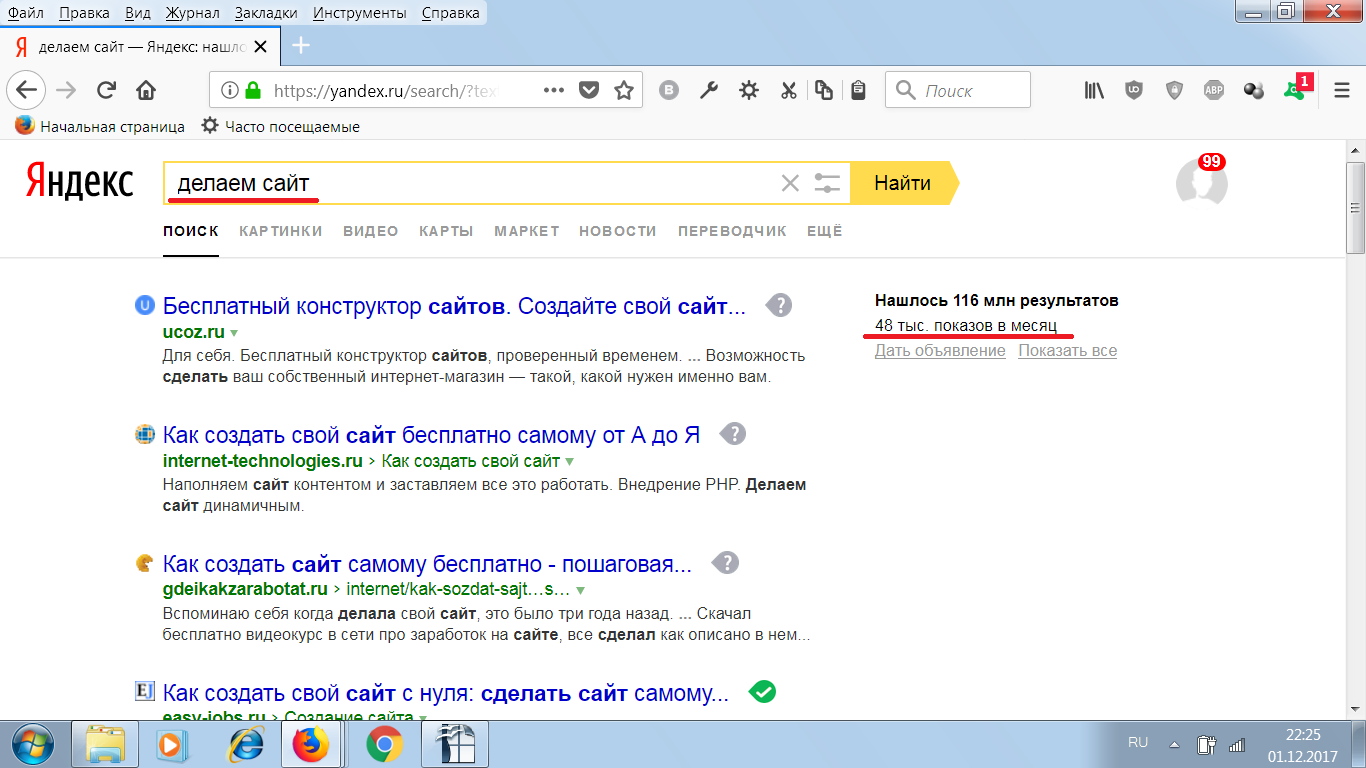Click the copy icon in toolbar
This screenshot has width=1366, height=768.
(x=823, y=90)
